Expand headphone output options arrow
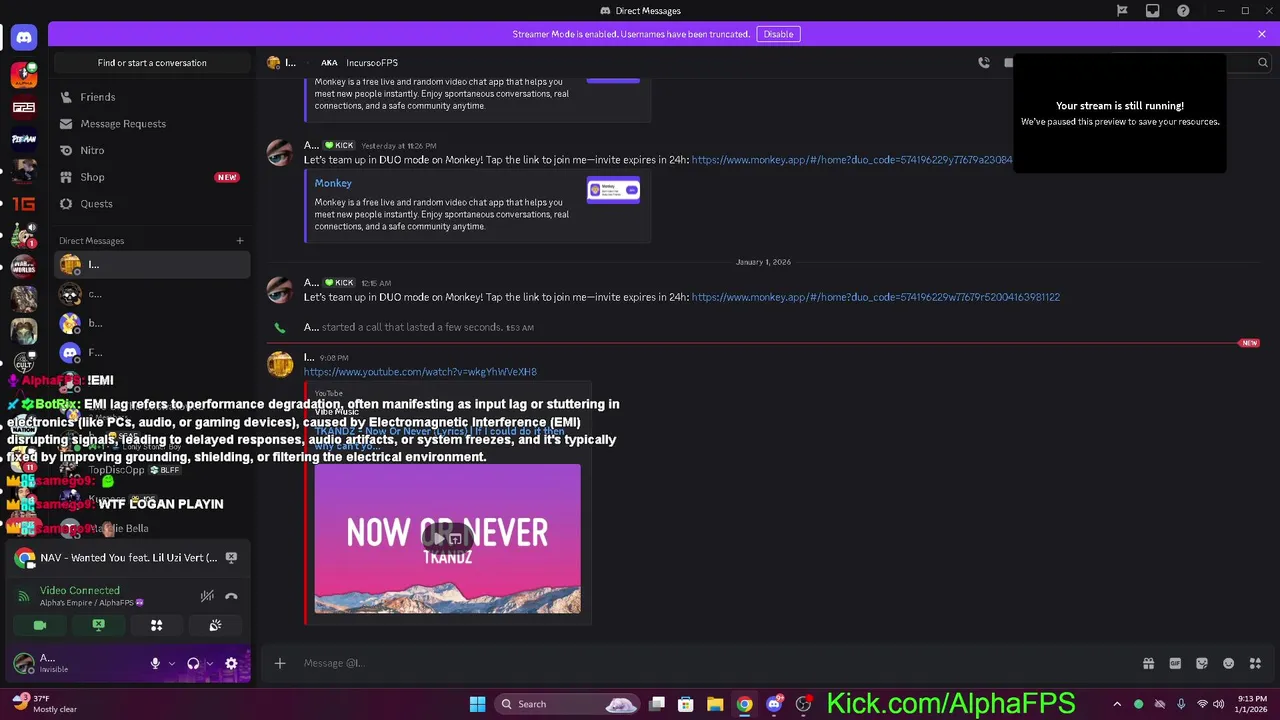The width and height of the screenshot is (1280, 720). pyautogui.click(x=209, y=663)
